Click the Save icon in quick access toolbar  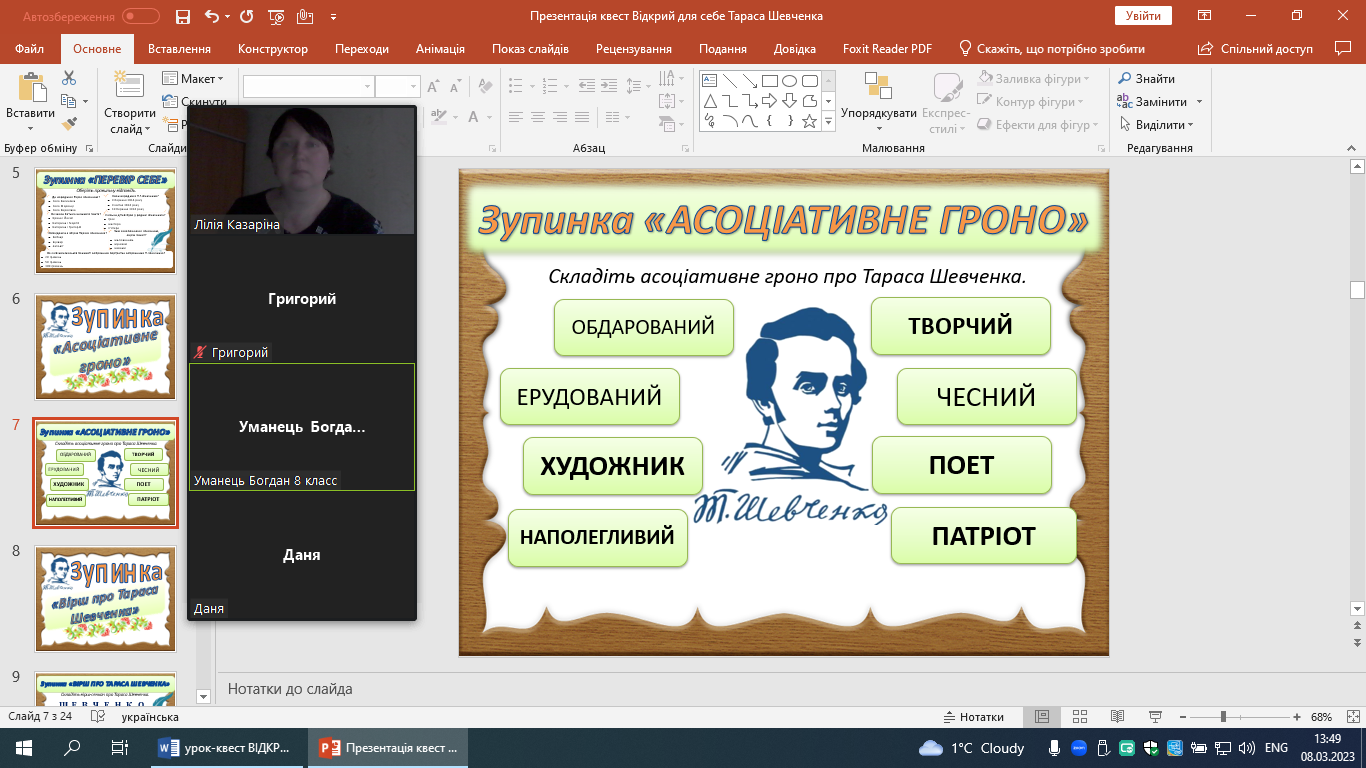(182, 16)
